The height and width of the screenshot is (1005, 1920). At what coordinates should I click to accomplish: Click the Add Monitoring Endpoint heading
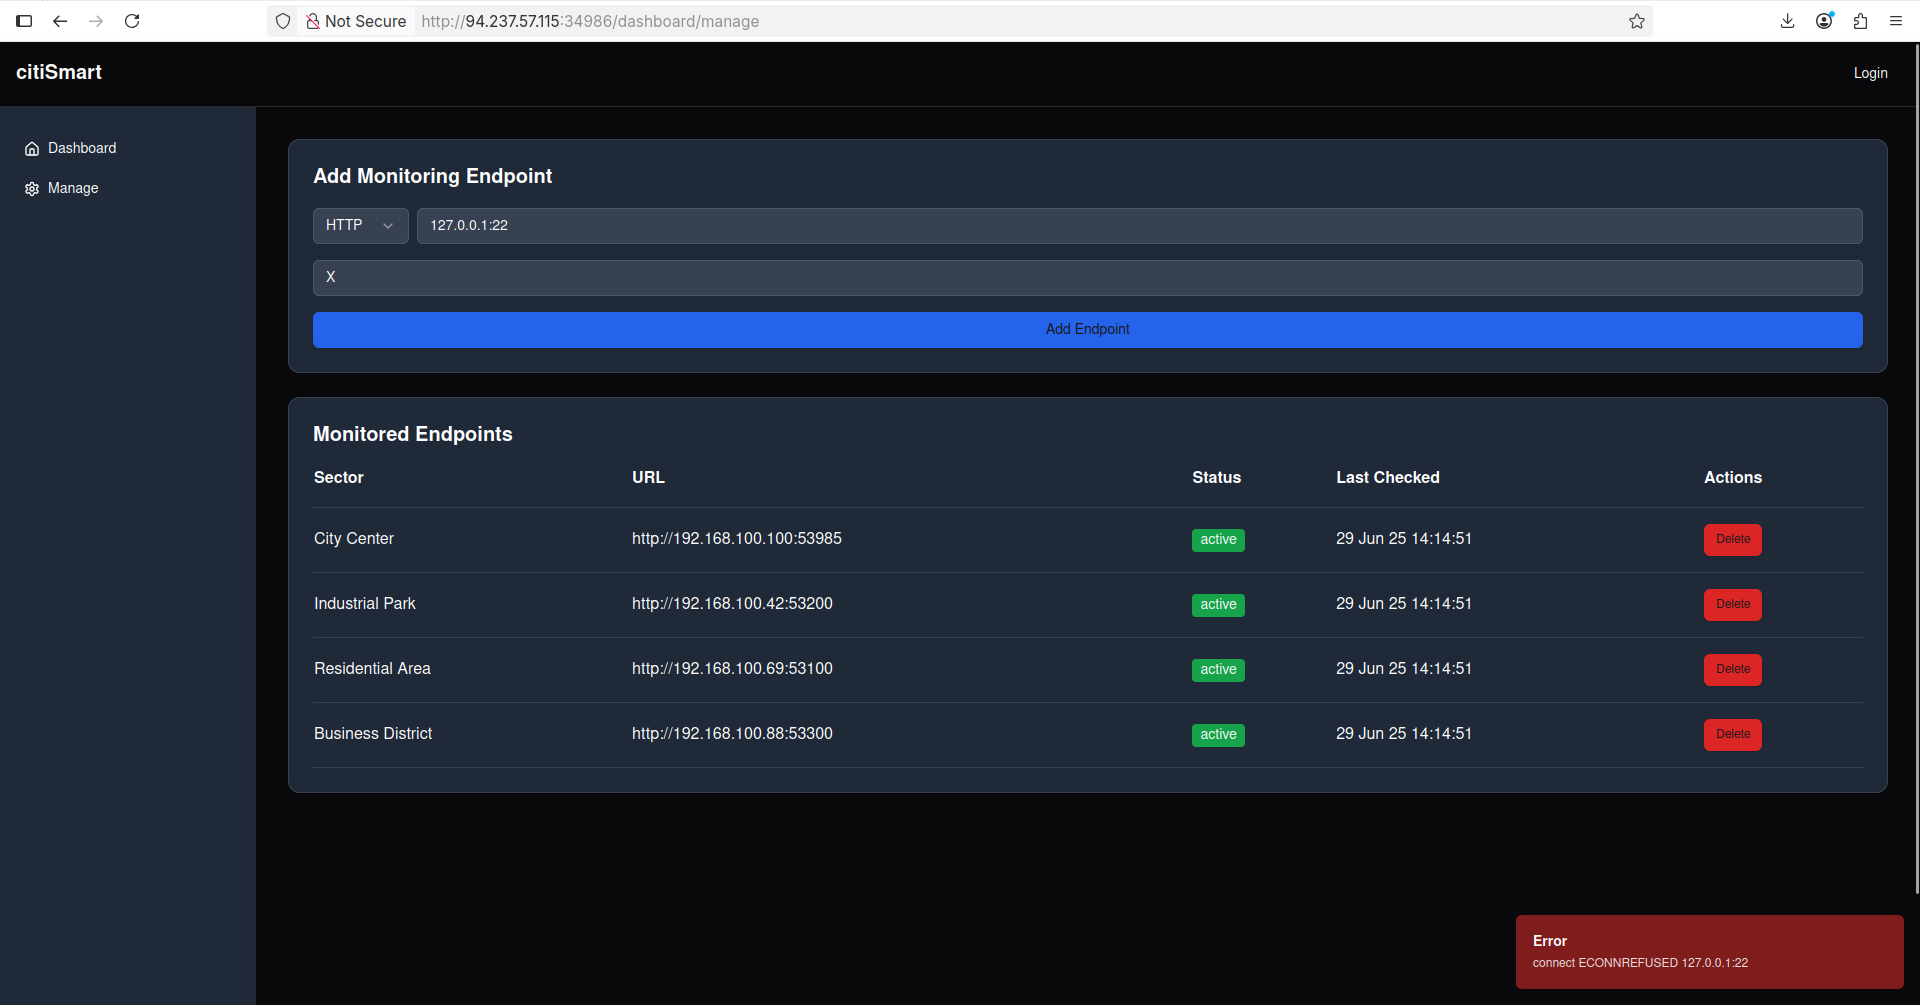tap(433, 176)
